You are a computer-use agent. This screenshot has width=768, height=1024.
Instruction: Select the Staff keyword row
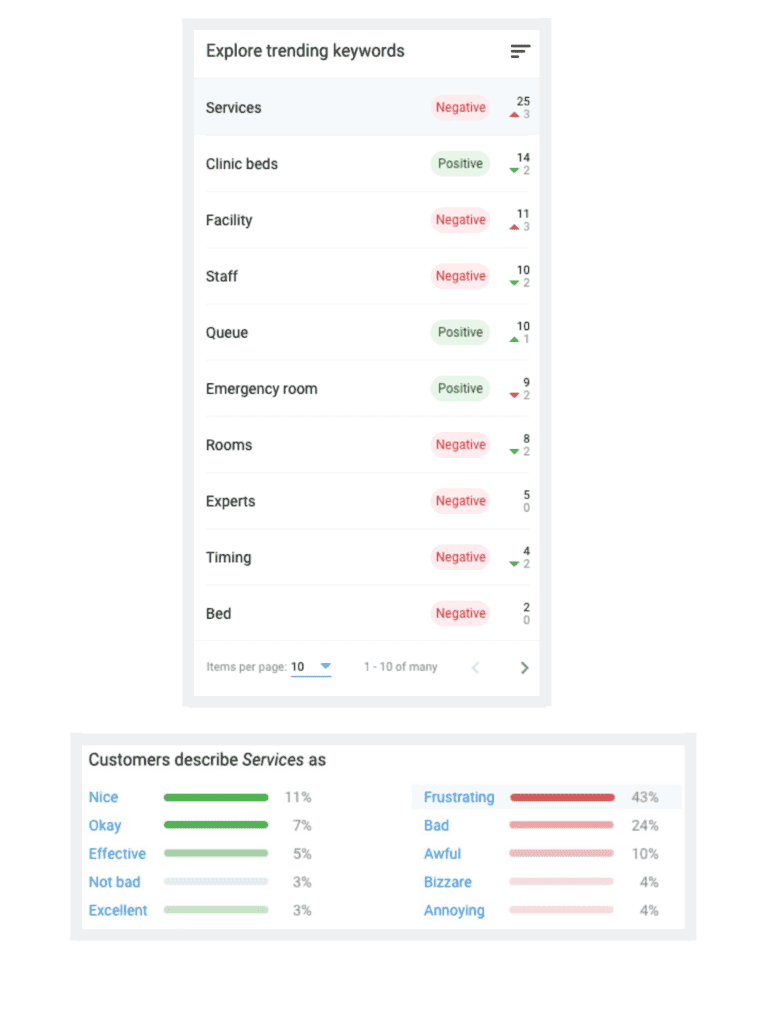[x=300, y=276]
